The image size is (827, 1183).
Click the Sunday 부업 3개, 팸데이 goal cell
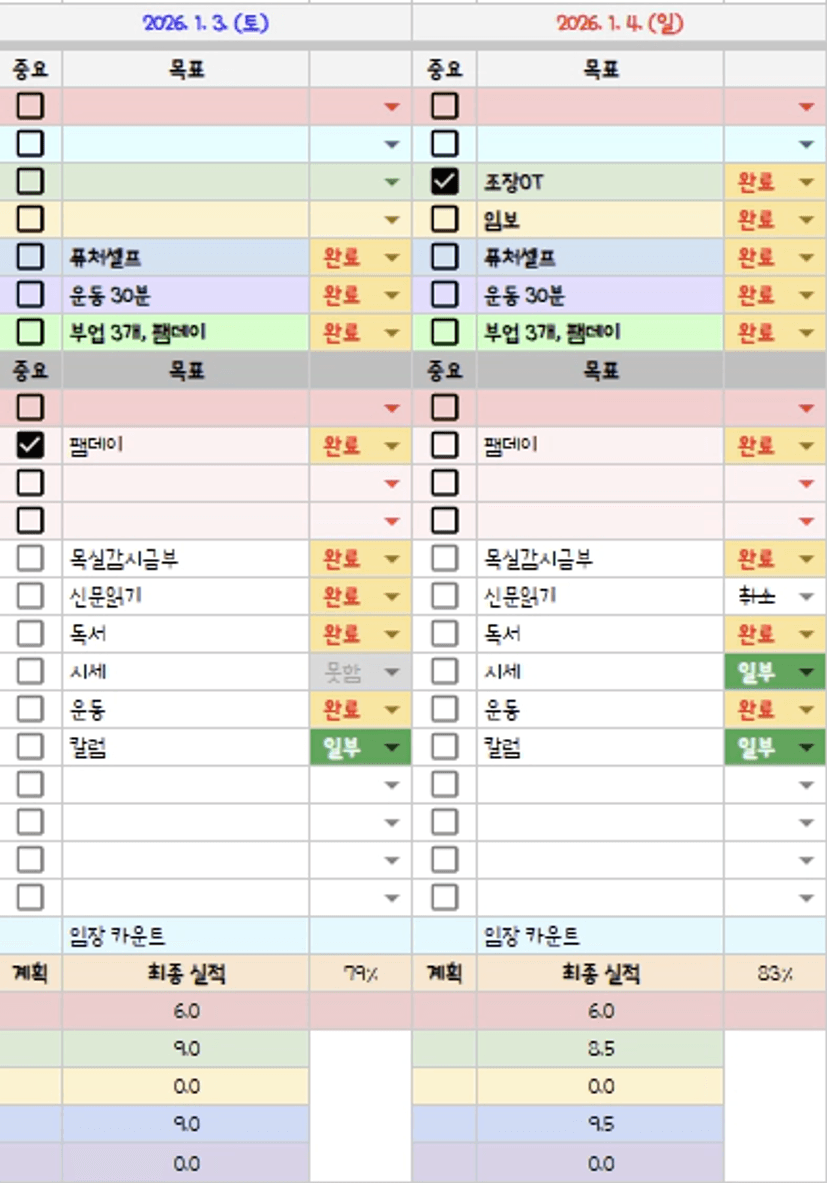pos(600,332)
